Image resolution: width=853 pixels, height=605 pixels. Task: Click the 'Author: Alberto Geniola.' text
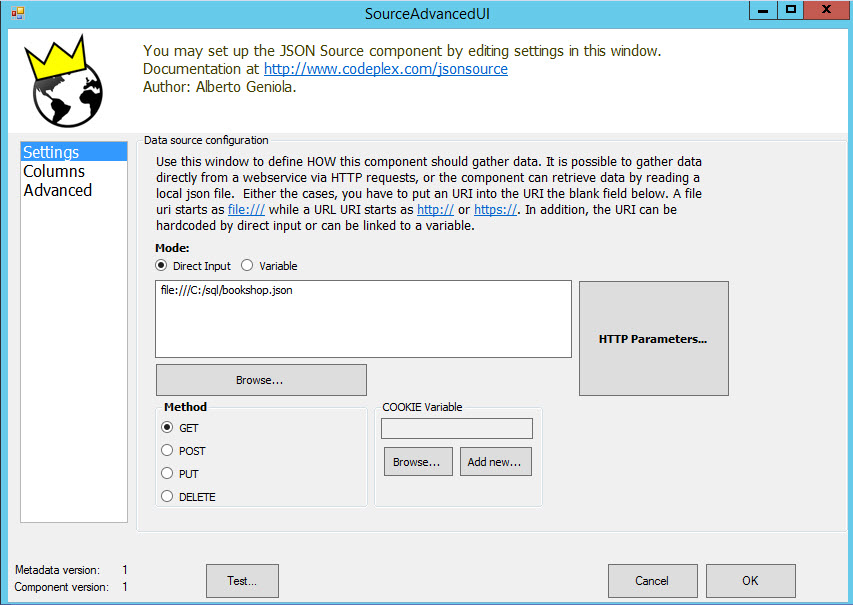click(219, 87)
